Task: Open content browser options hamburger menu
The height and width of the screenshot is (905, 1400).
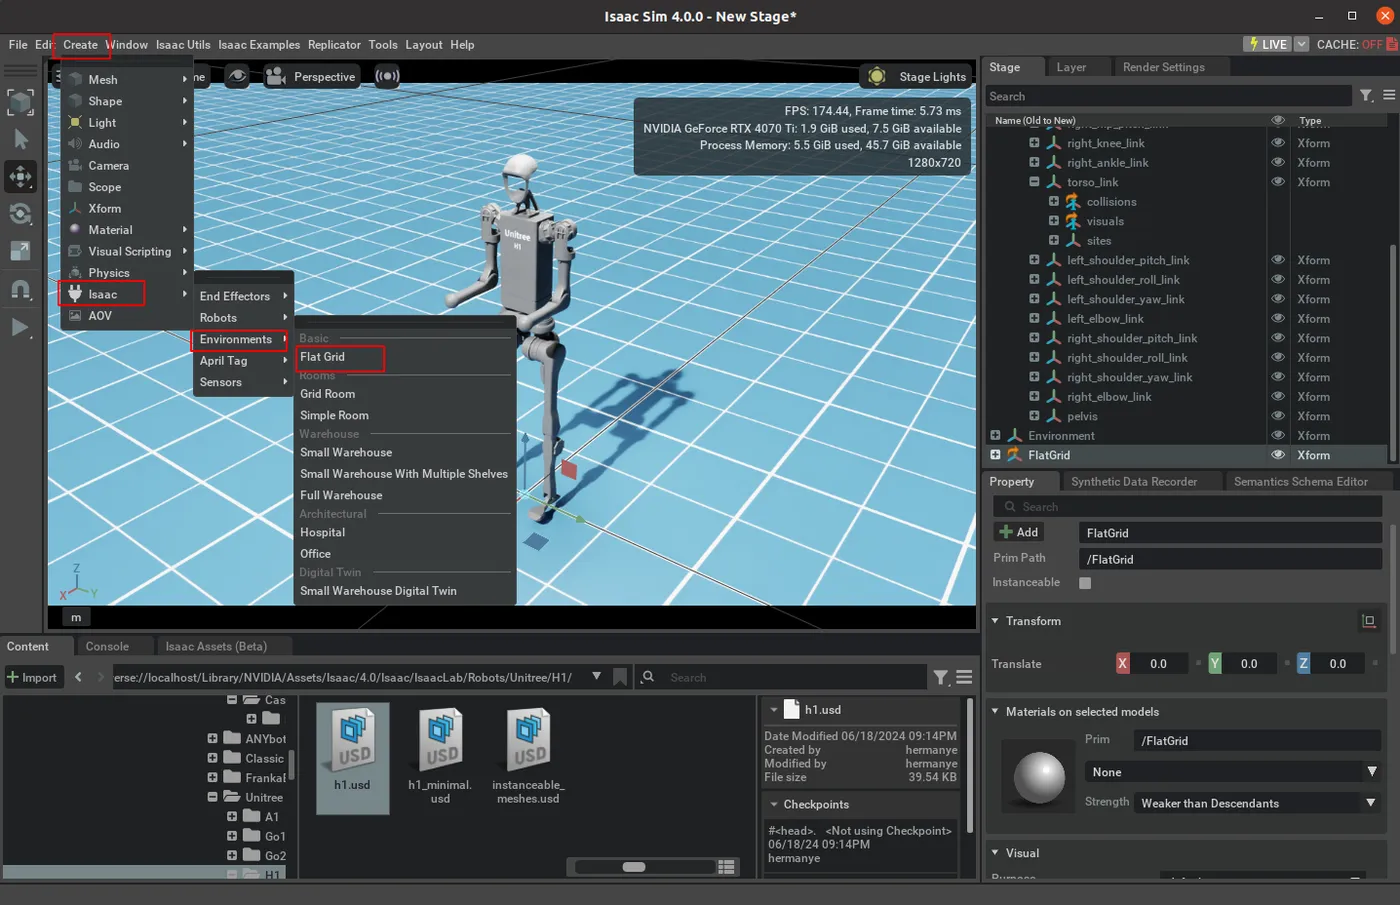Action: click(964, 678)
